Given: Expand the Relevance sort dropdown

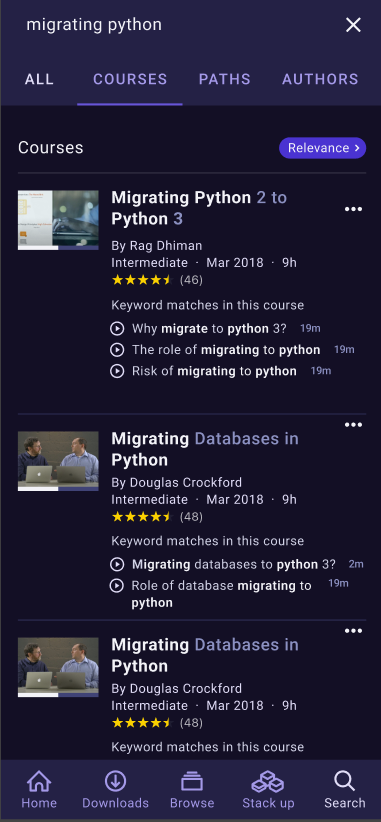Looking at the screenshot, I should click(x=322, y=148).
